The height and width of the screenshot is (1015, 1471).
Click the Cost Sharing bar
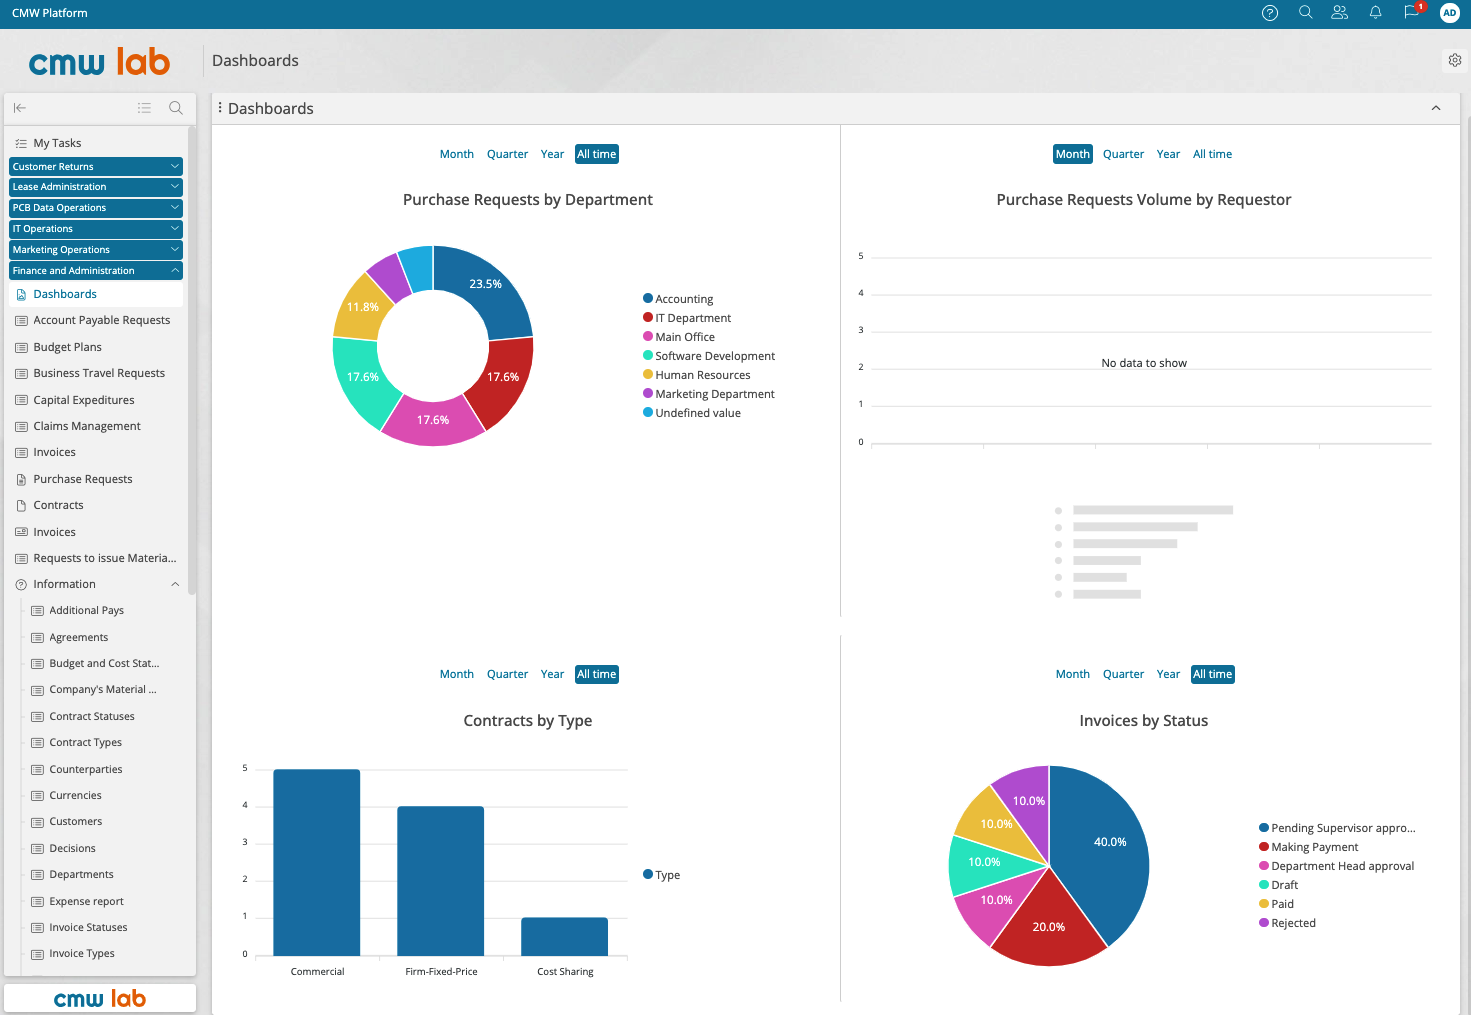pos(564,937)
